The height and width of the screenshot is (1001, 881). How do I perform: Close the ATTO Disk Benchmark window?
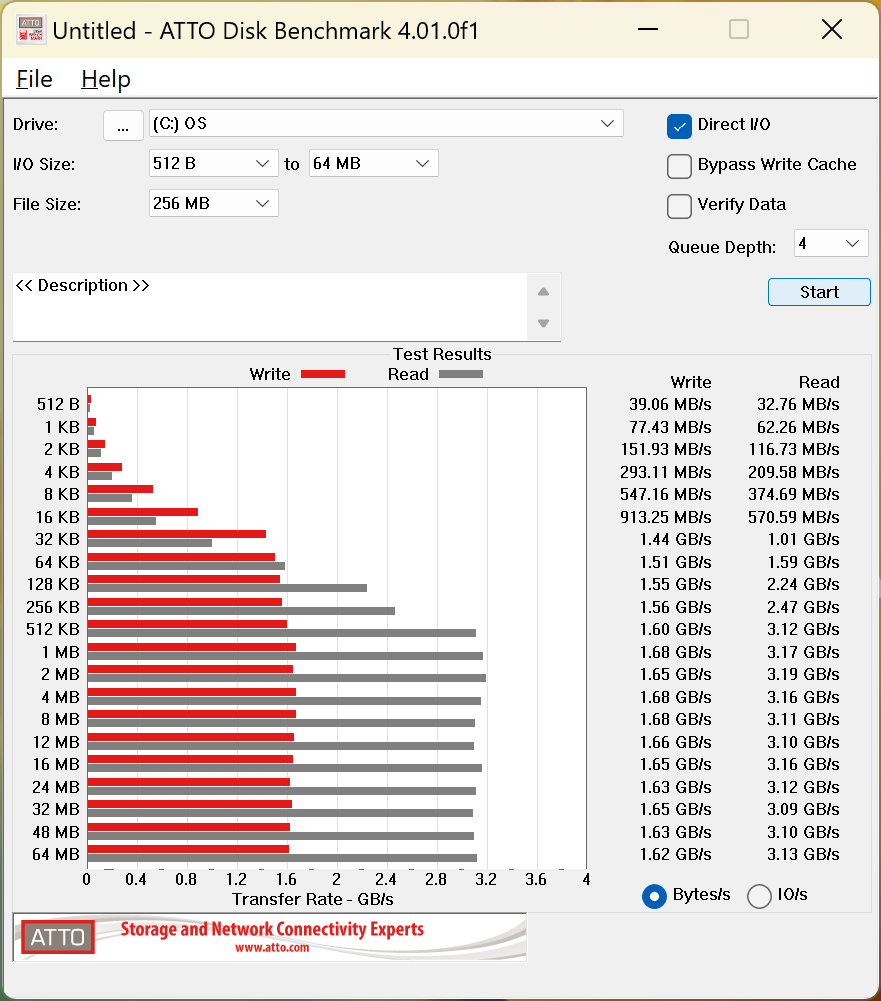click(x=832, y=29)
